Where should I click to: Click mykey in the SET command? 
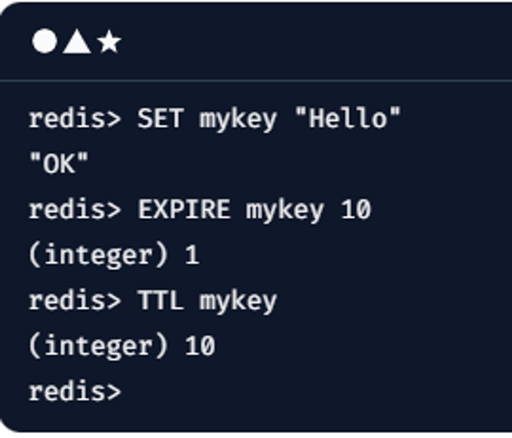(238, 120)
